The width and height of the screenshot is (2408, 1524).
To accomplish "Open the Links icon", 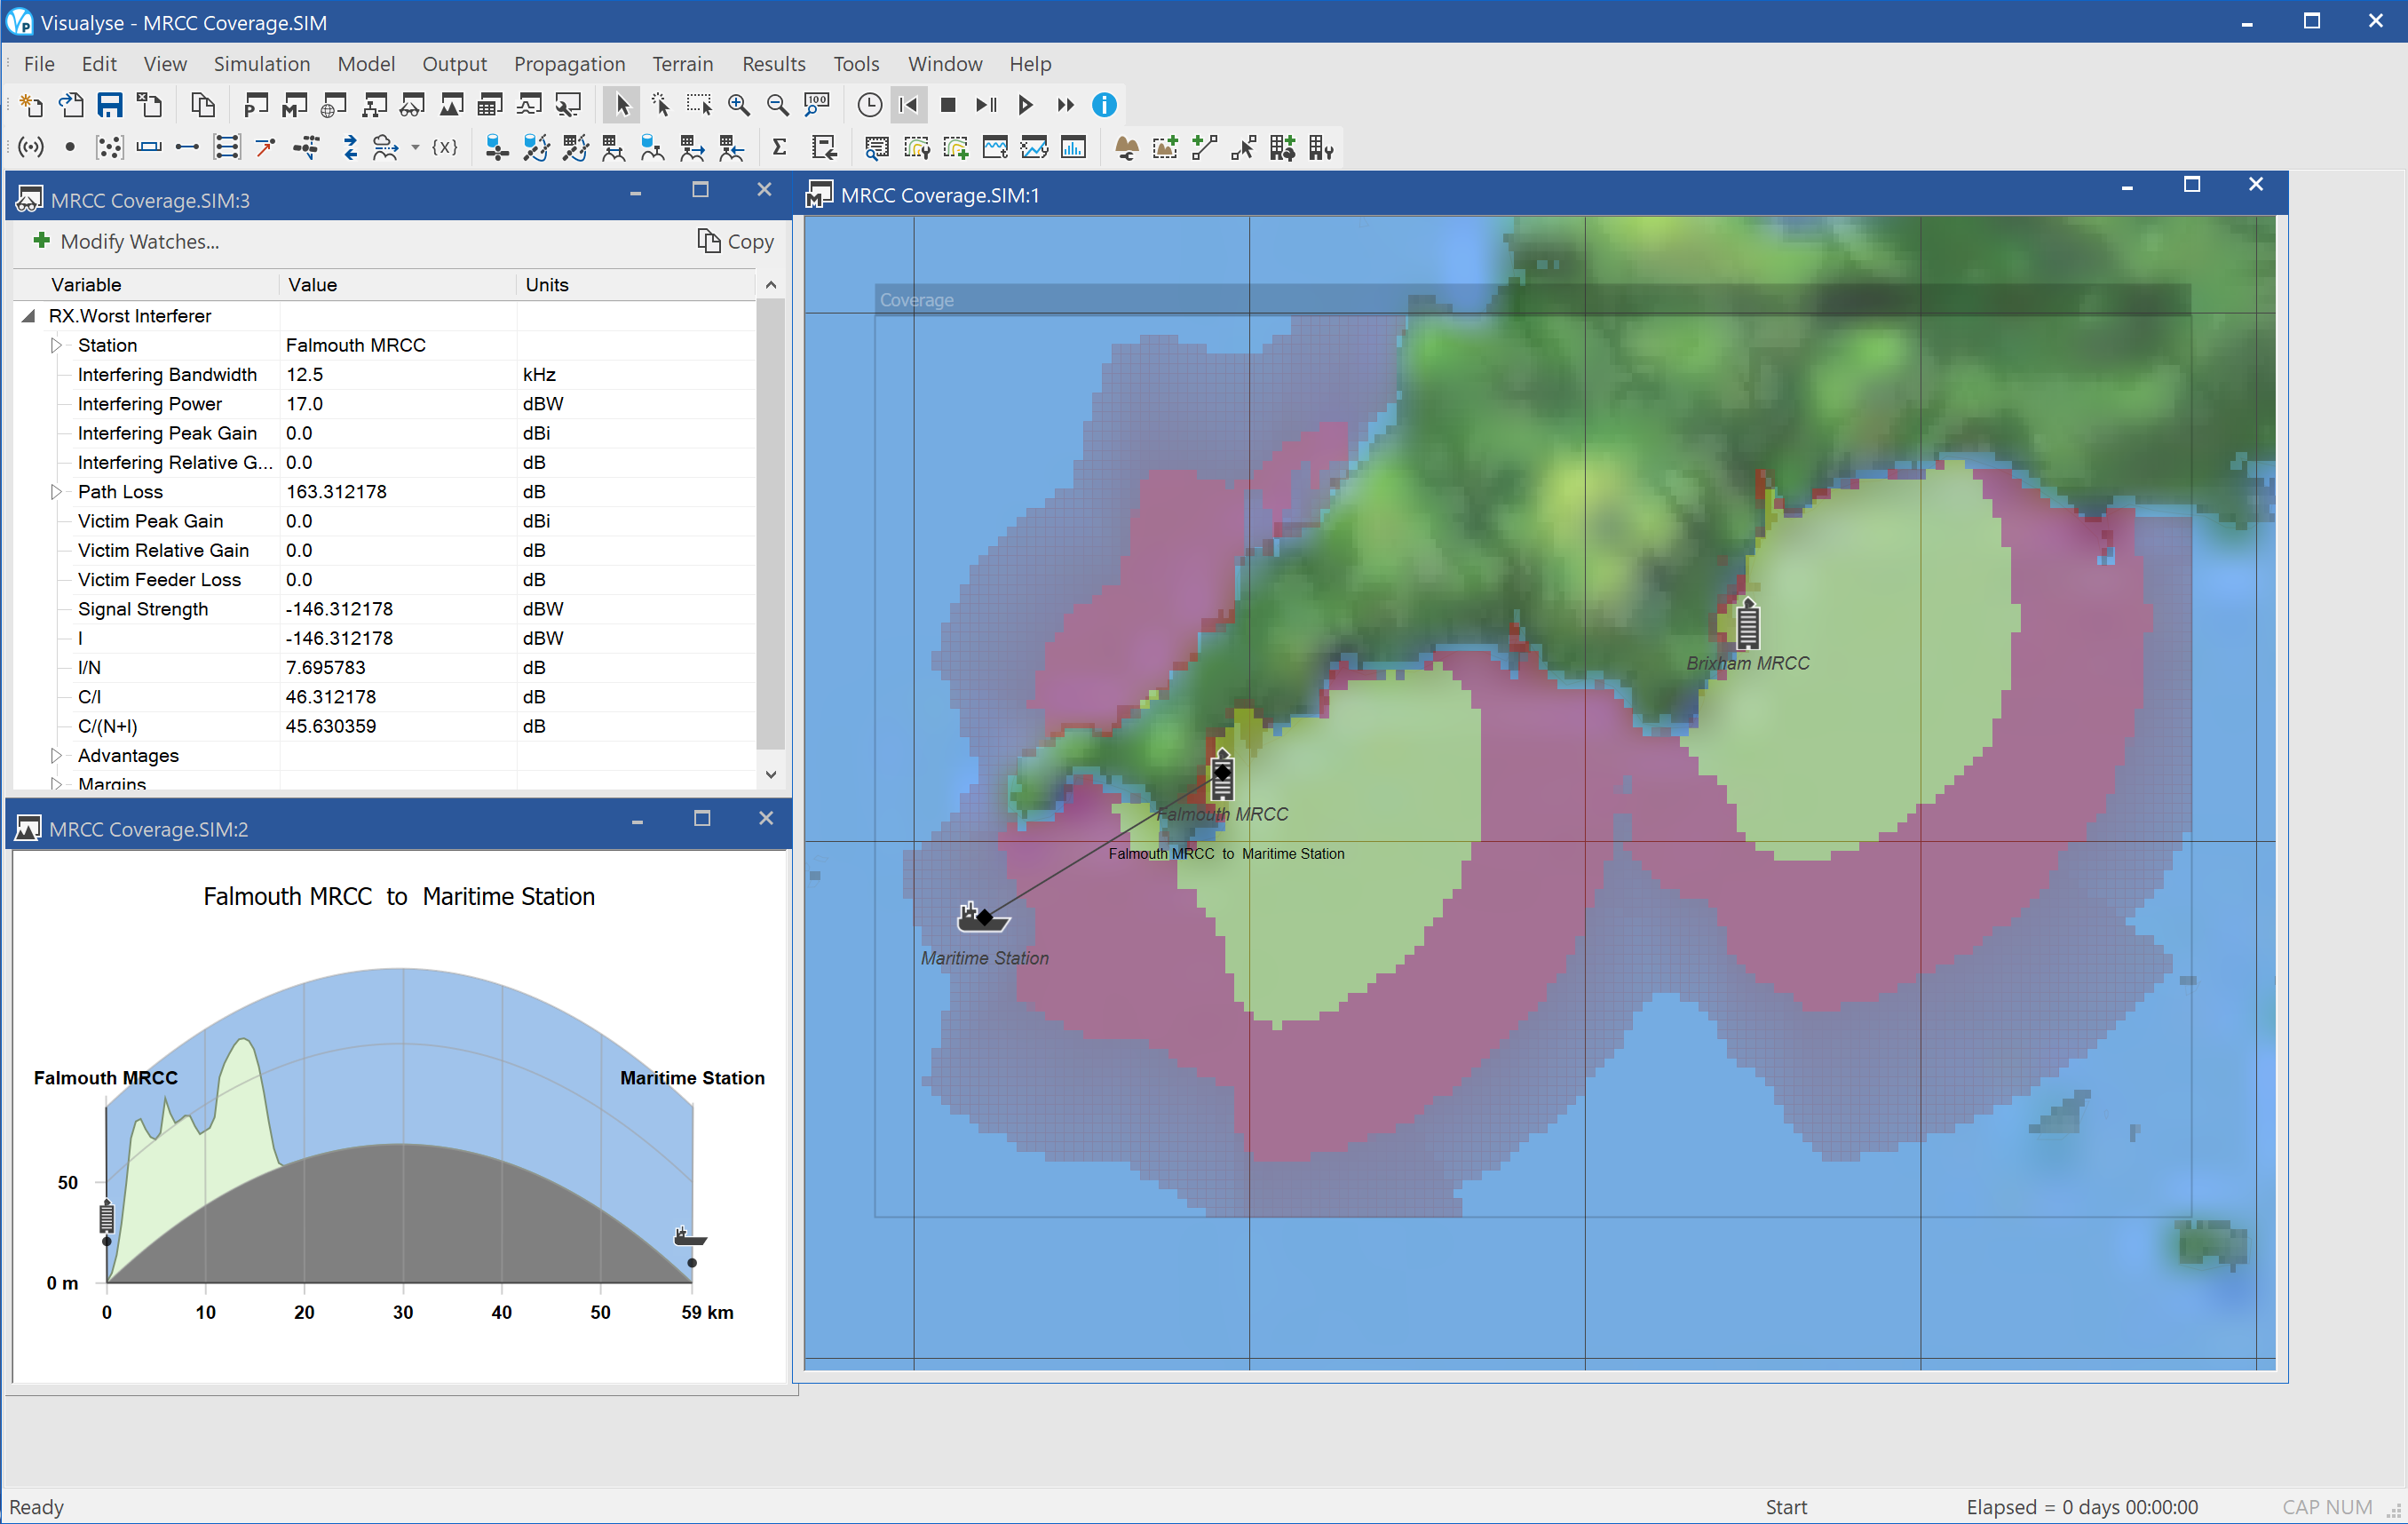I will click(187, 148).
